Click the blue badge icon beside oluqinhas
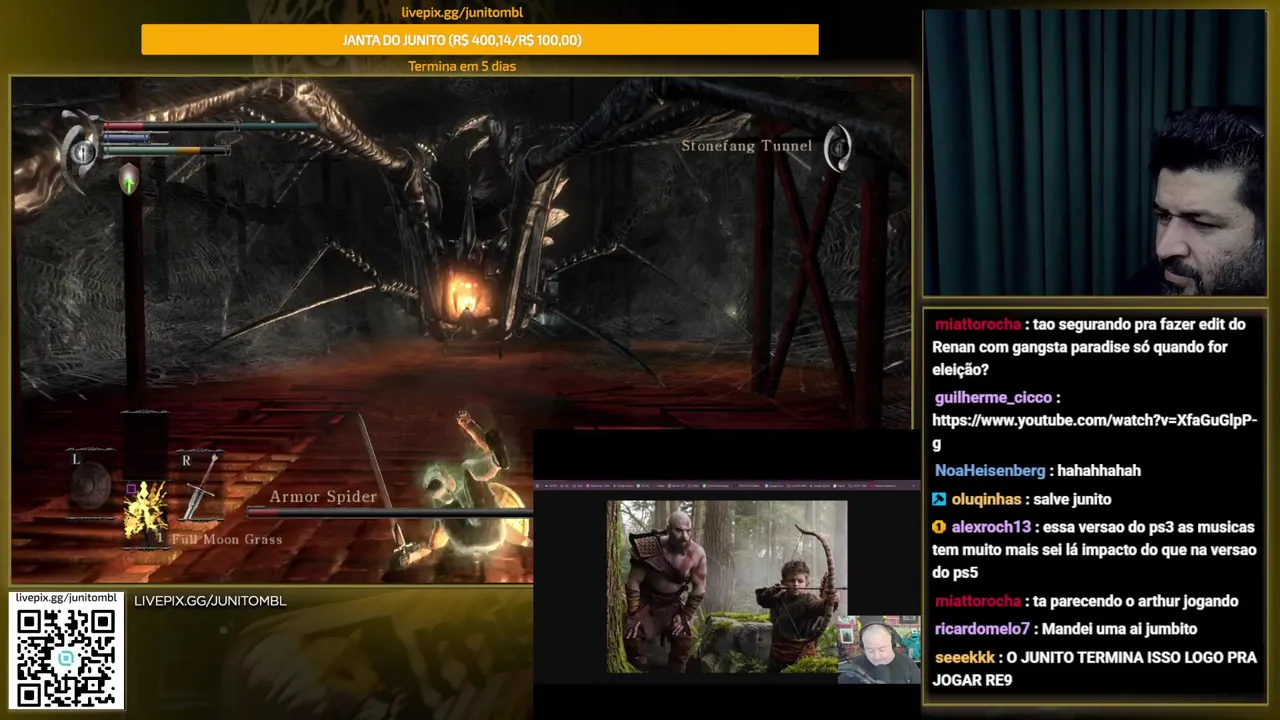Screen dimensions: 1280x720 939,499
